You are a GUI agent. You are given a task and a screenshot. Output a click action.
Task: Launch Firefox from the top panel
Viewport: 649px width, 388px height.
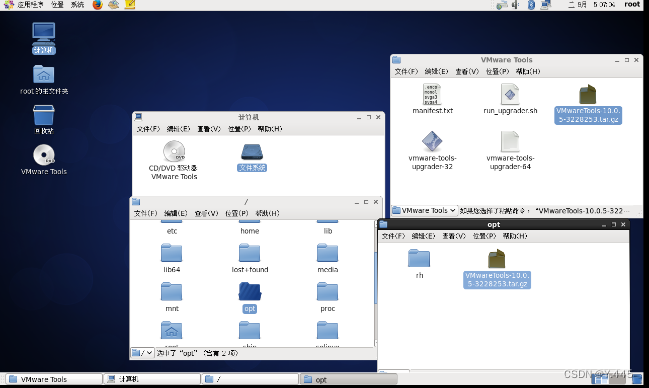point(98,5)
